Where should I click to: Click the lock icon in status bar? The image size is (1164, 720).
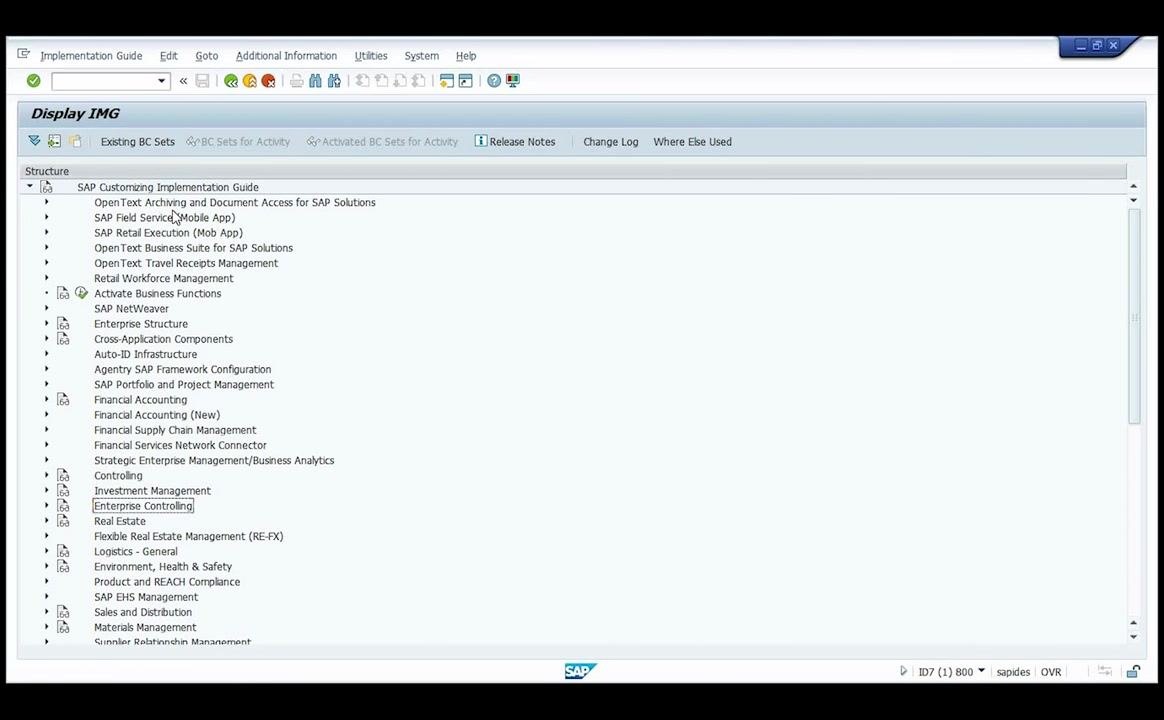1133,672
